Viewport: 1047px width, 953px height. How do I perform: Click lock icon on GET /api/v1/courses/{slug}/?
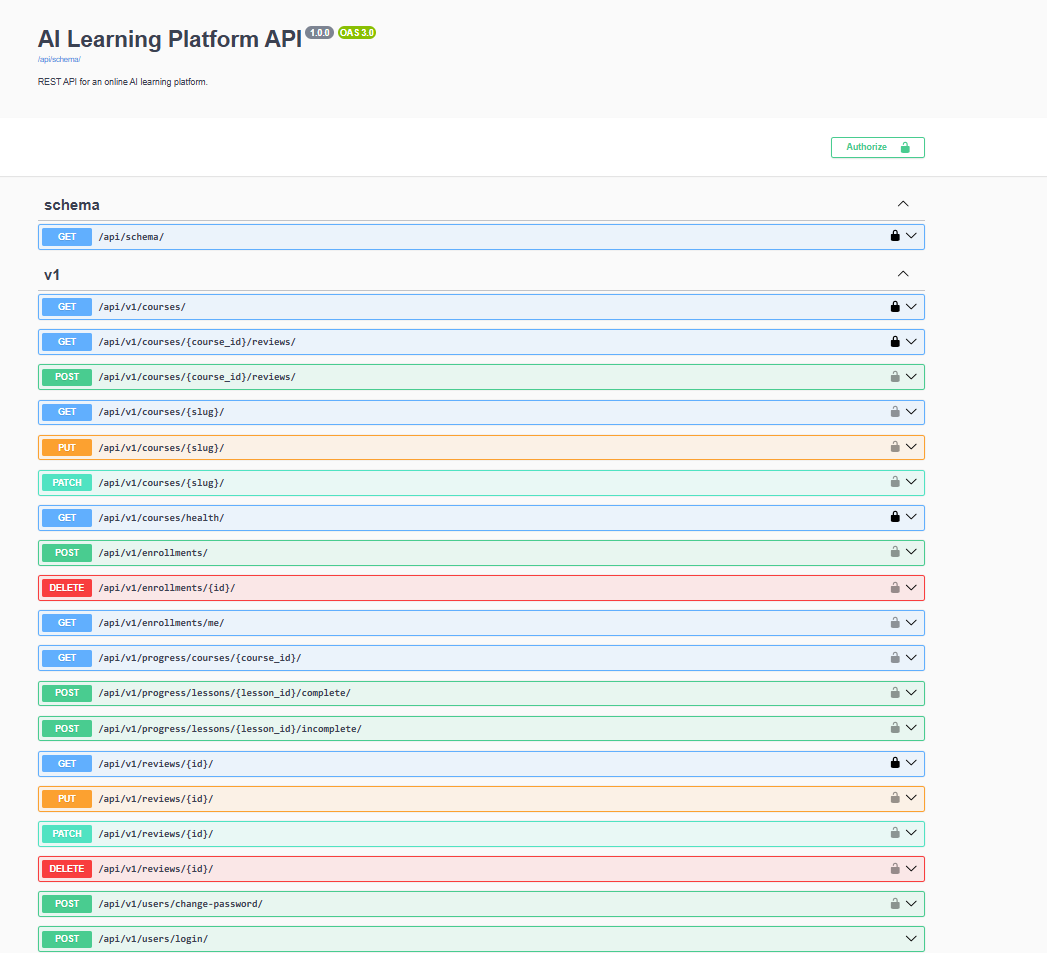coord(895,411)
